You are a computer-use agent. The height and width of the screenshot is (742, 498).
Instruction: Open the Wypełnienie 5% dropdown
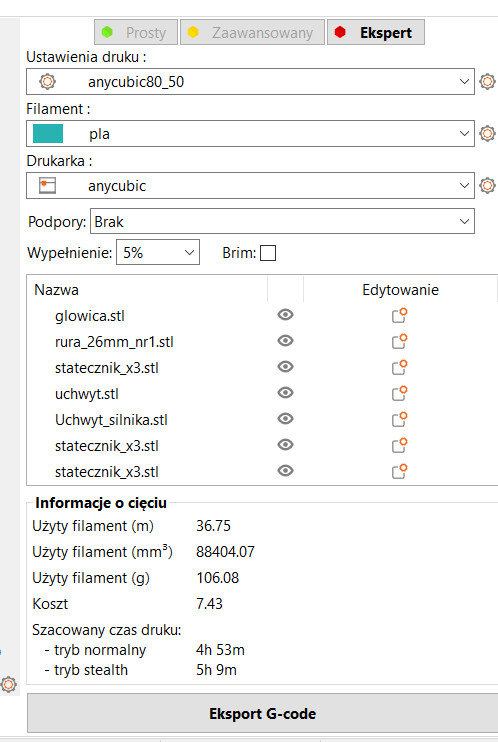pos(158,252)
